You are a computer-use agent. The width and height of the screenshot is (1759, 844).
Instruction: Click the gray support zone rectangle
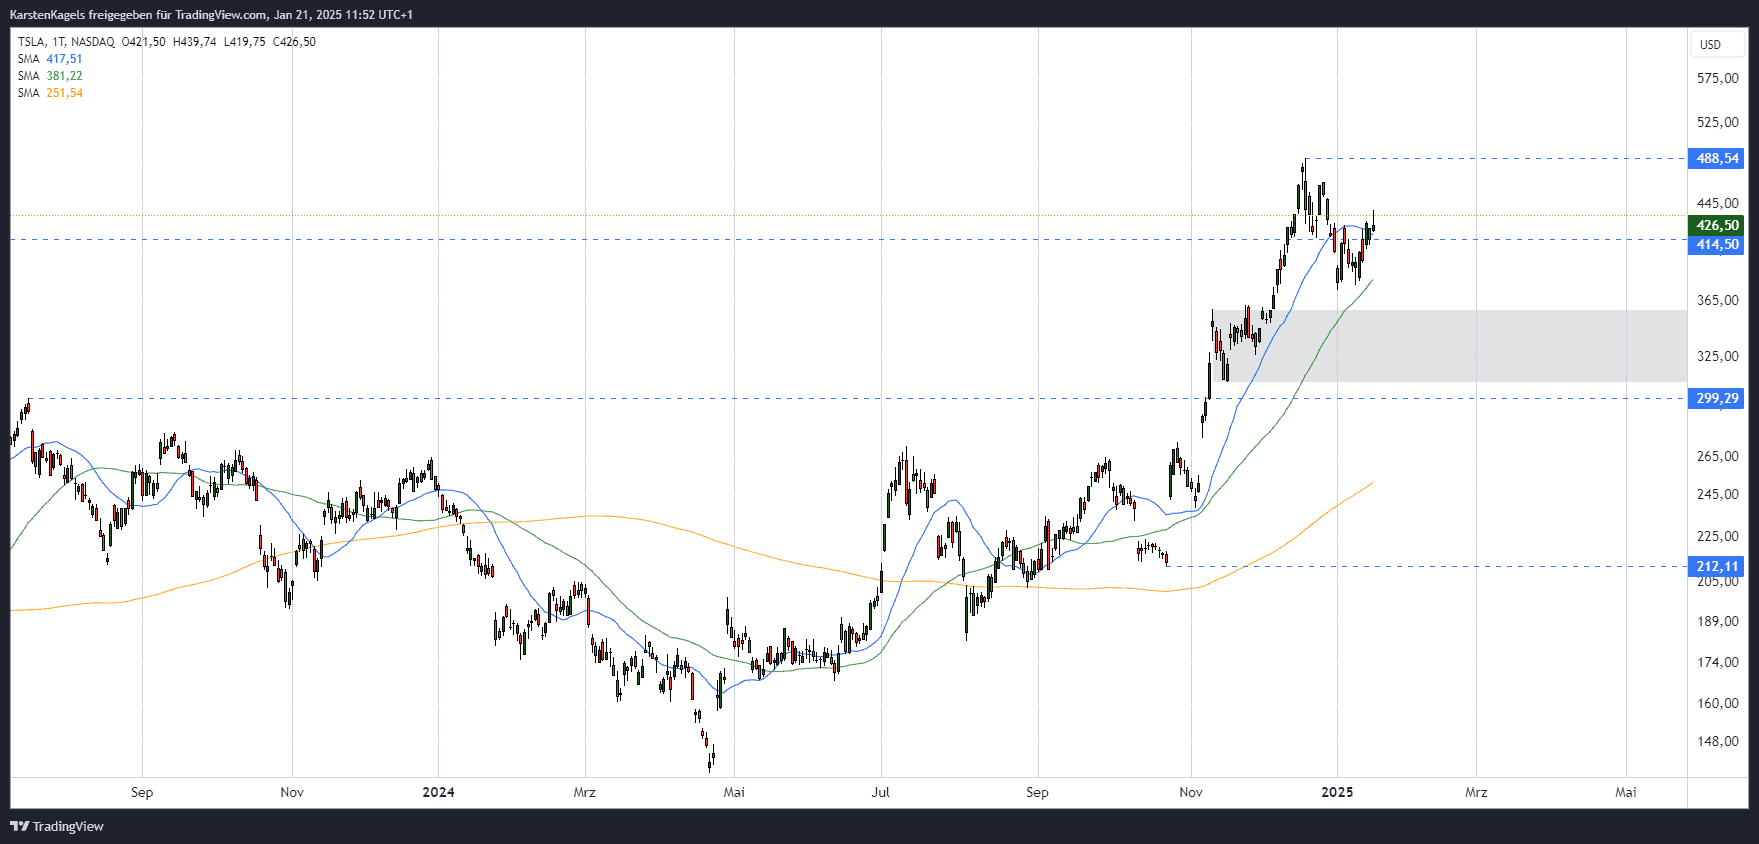click(x=1450, y=345)
